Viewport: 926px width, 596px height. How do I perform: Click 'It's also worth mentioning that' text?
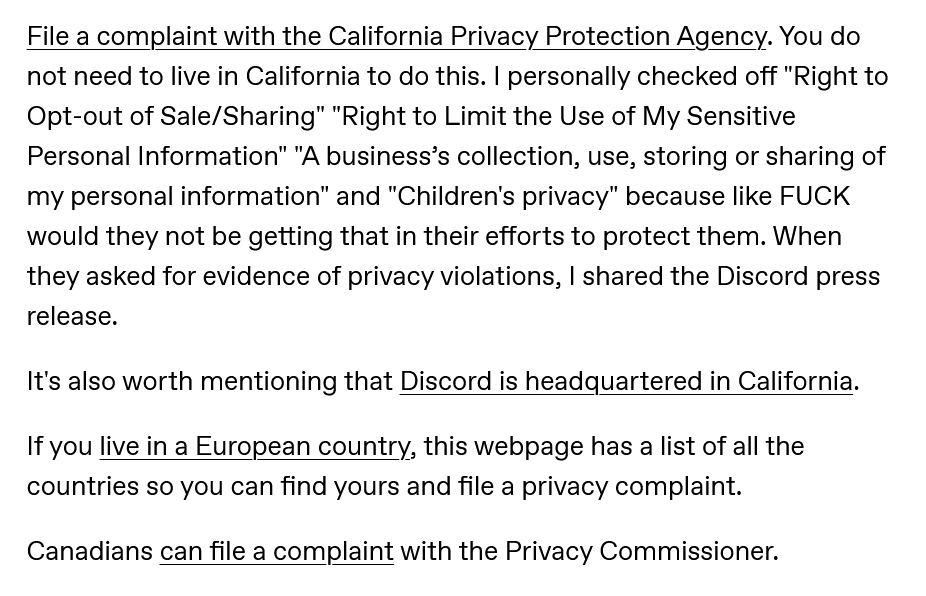pos(210,381)
